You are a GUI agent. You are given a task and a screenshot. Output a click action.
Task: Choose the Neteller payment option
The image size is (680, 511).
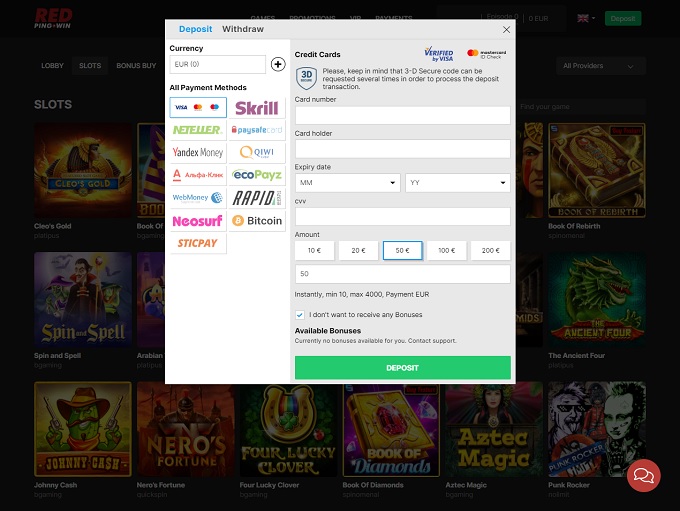click(197, 130)
